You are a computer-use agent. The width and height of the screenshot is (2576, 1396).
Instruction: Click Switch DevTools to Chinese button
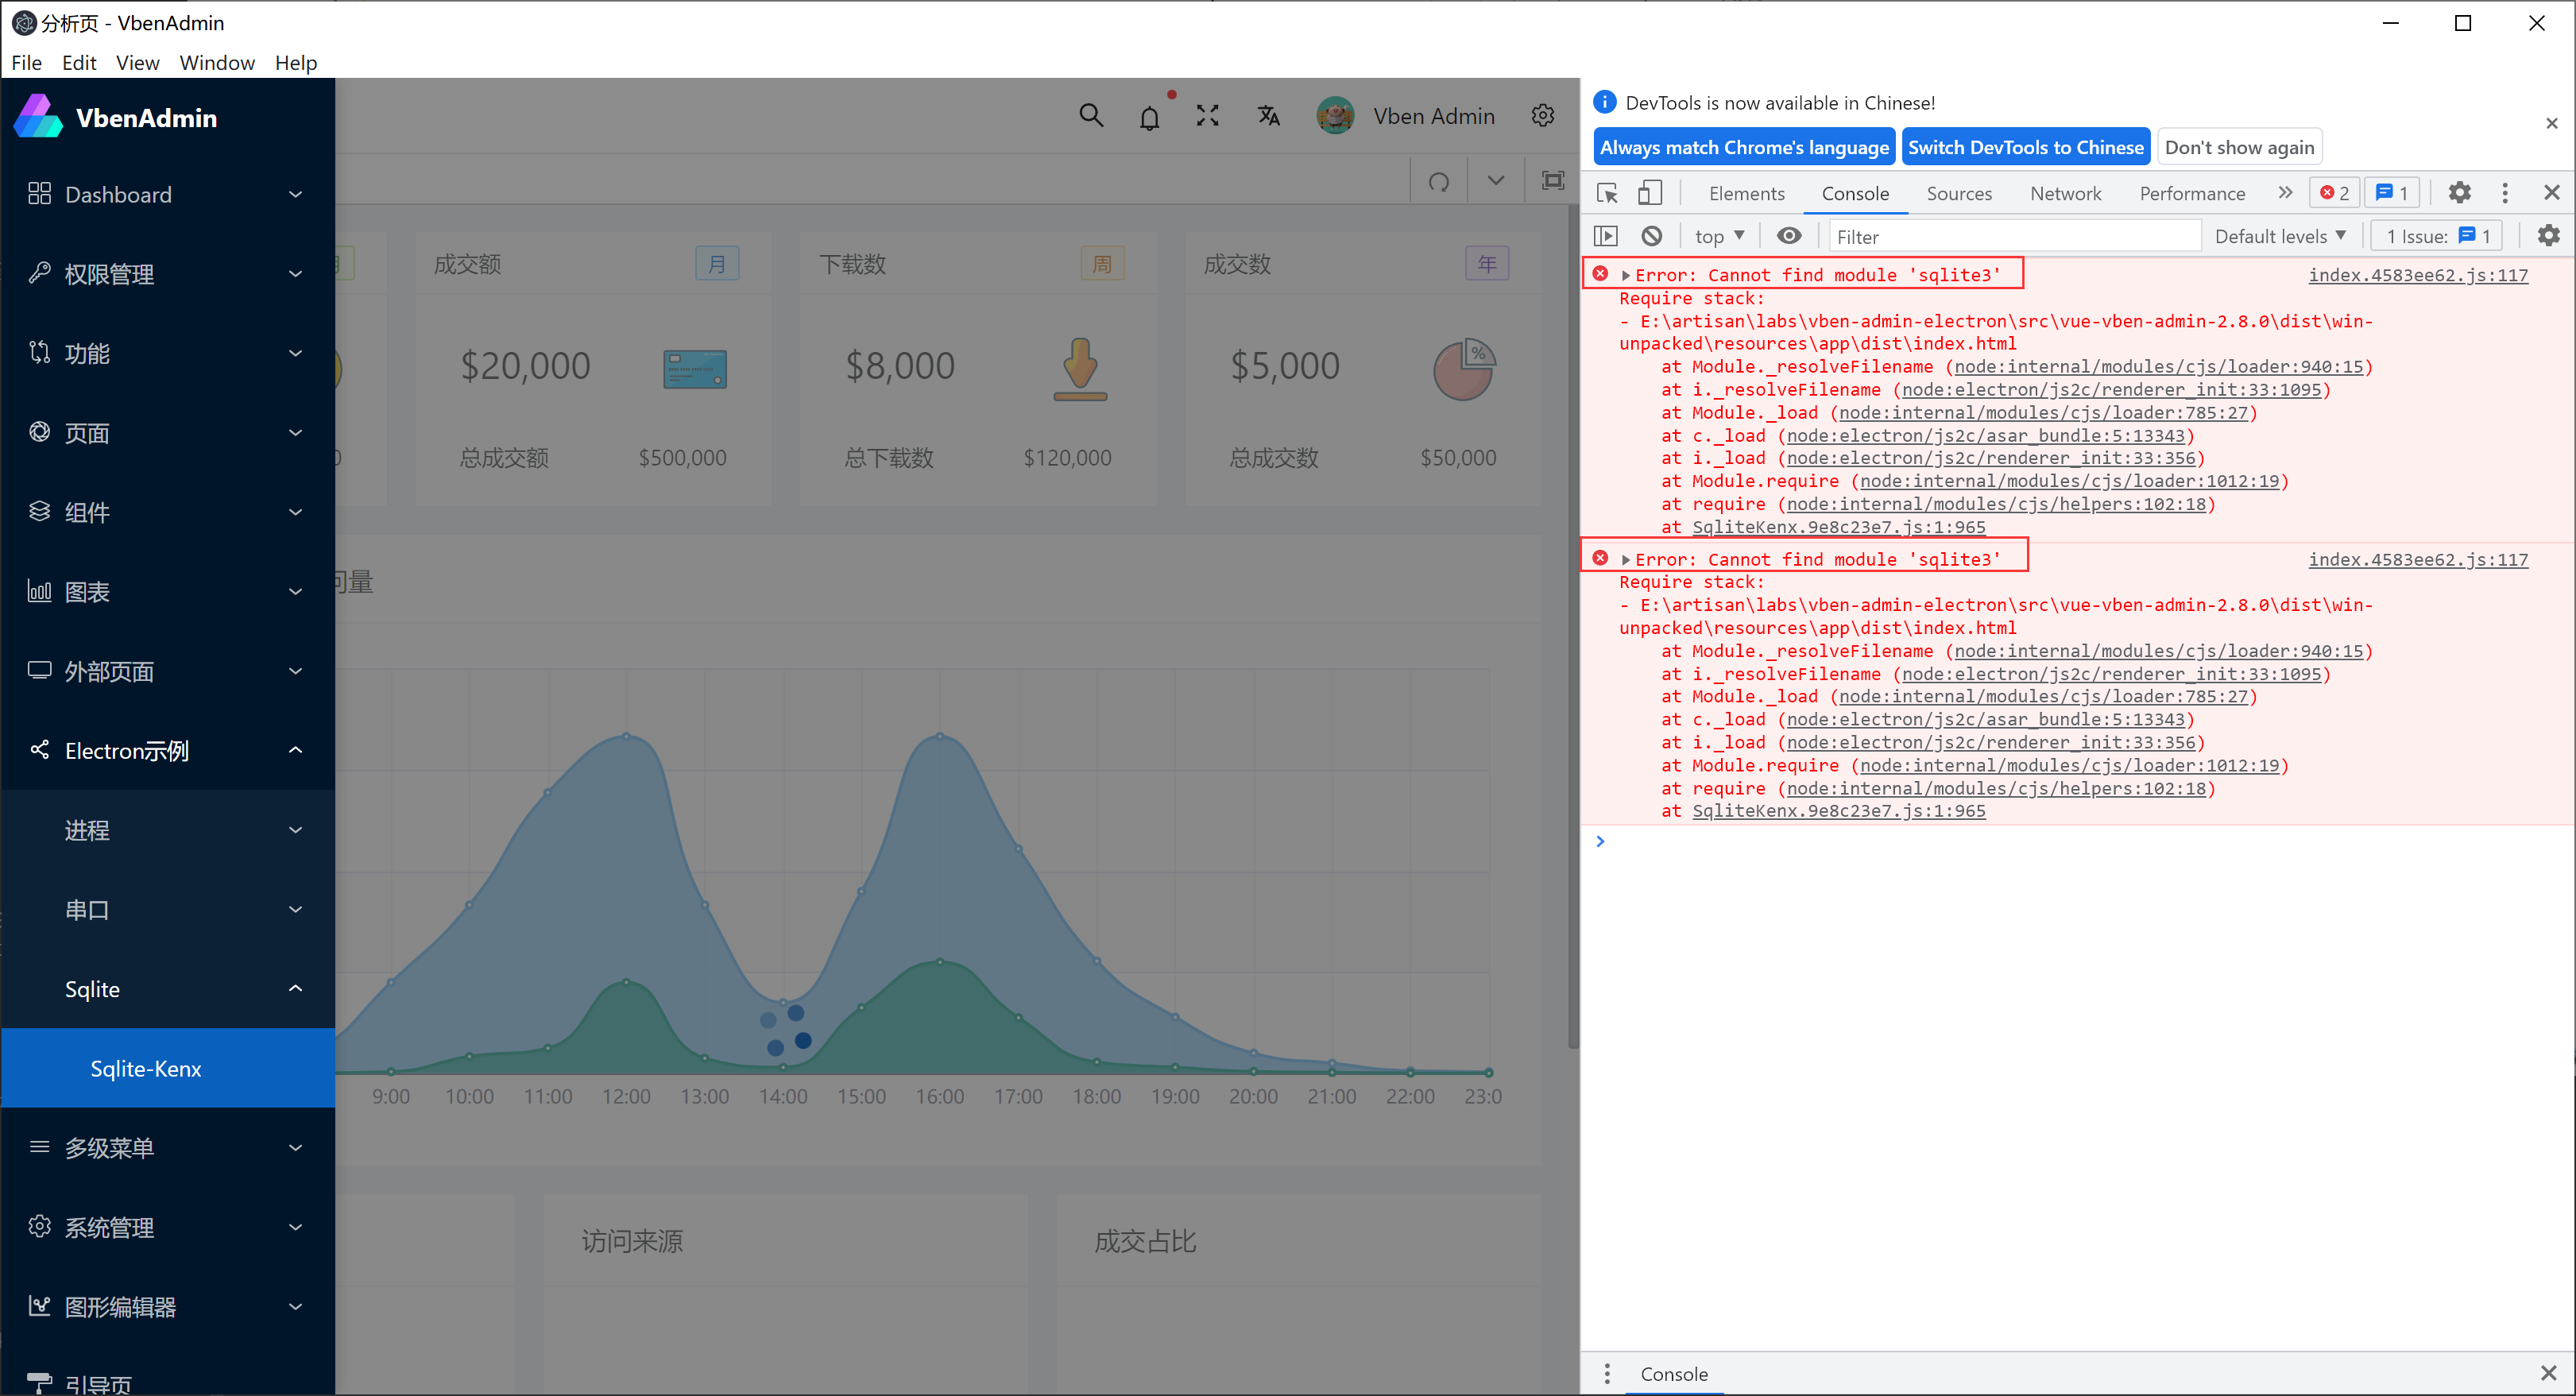[x=2025, y=147]
